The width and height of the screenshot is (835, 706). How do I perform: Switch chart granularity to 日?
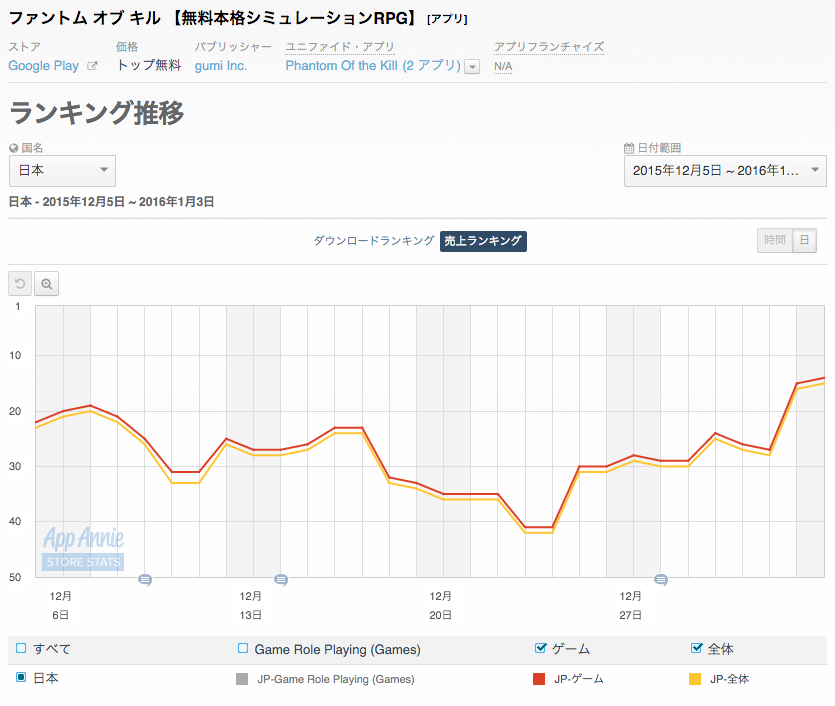click(805, 240)
